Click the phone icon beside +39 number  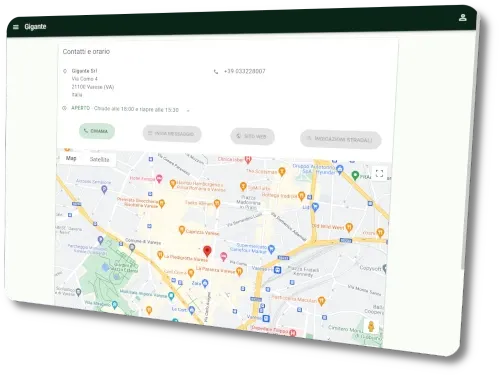point(216,72)
